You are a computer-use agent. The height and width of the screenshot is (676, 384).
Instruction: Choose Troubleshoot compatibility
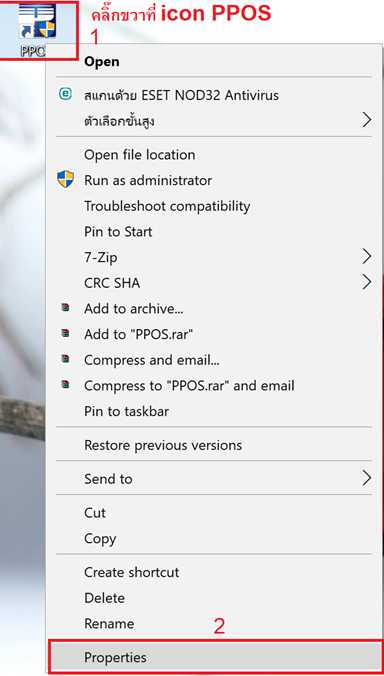tap(167, 206)
